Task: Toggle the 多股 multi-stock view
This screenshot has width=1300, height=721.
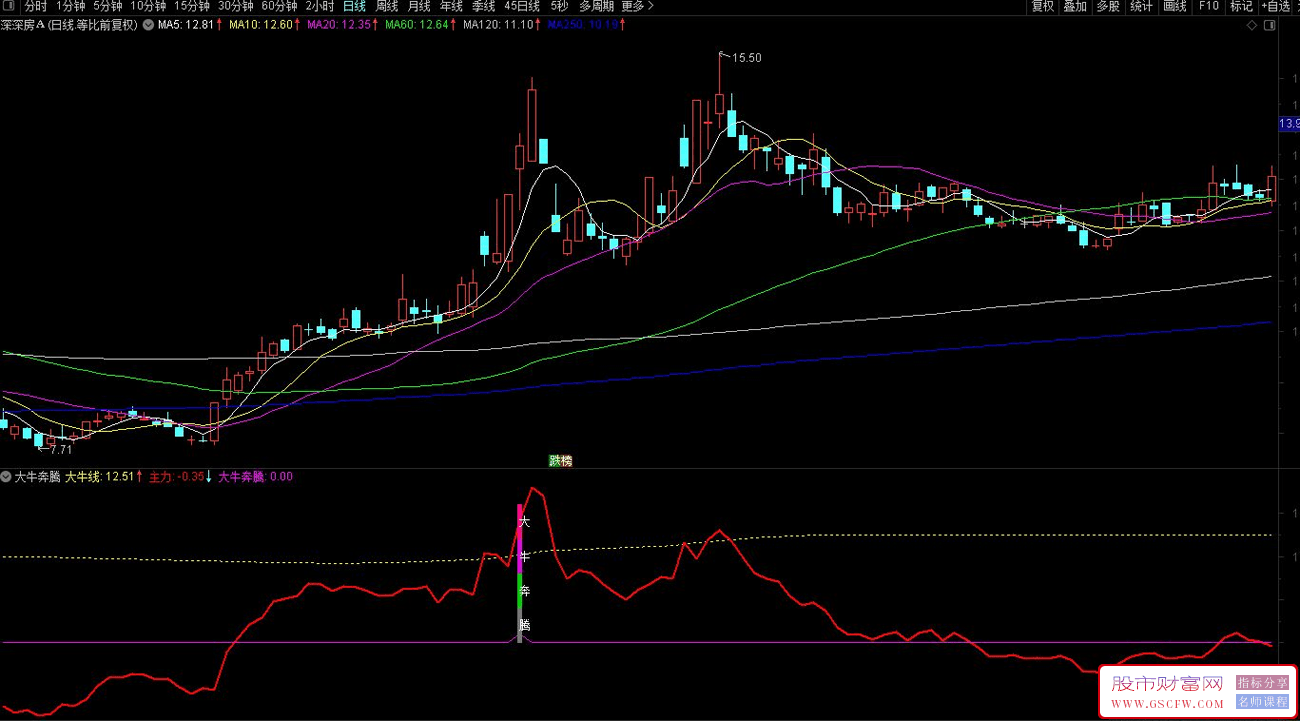Action: (x=1108, y=6)
